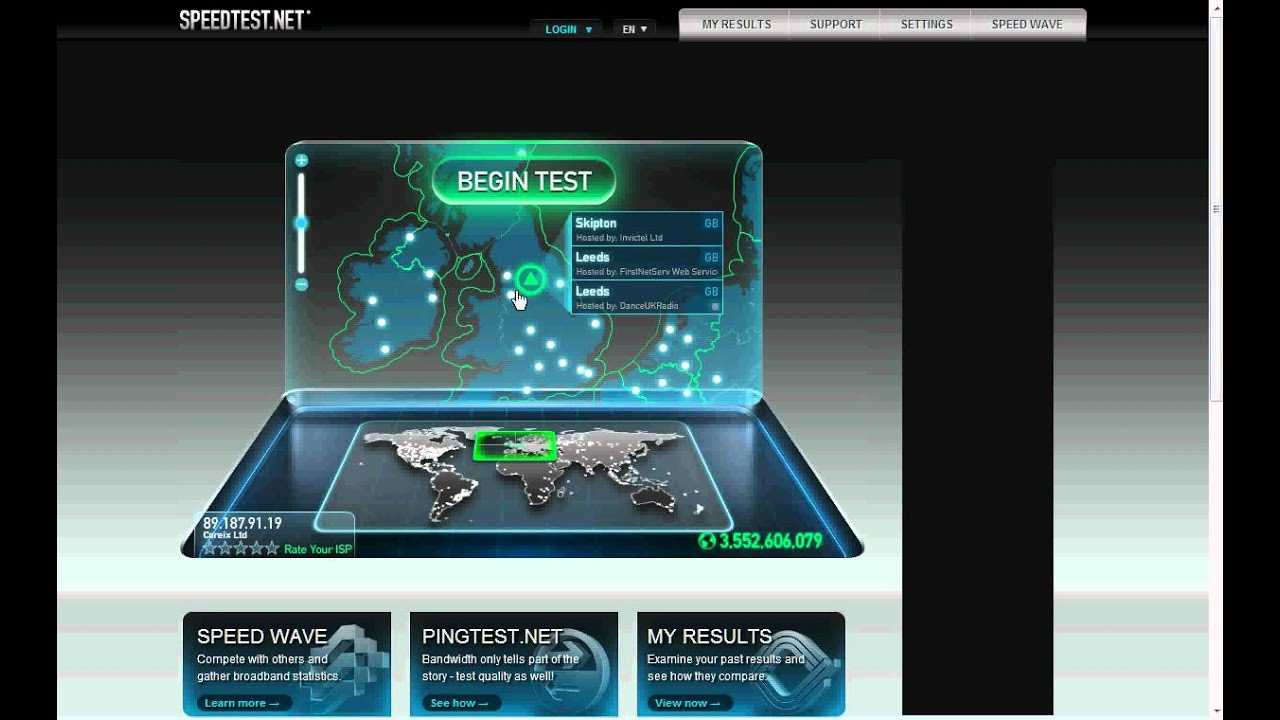Click the globe icon beside test counter
This screenshot has height=720, width=1280.
[707, 541]
